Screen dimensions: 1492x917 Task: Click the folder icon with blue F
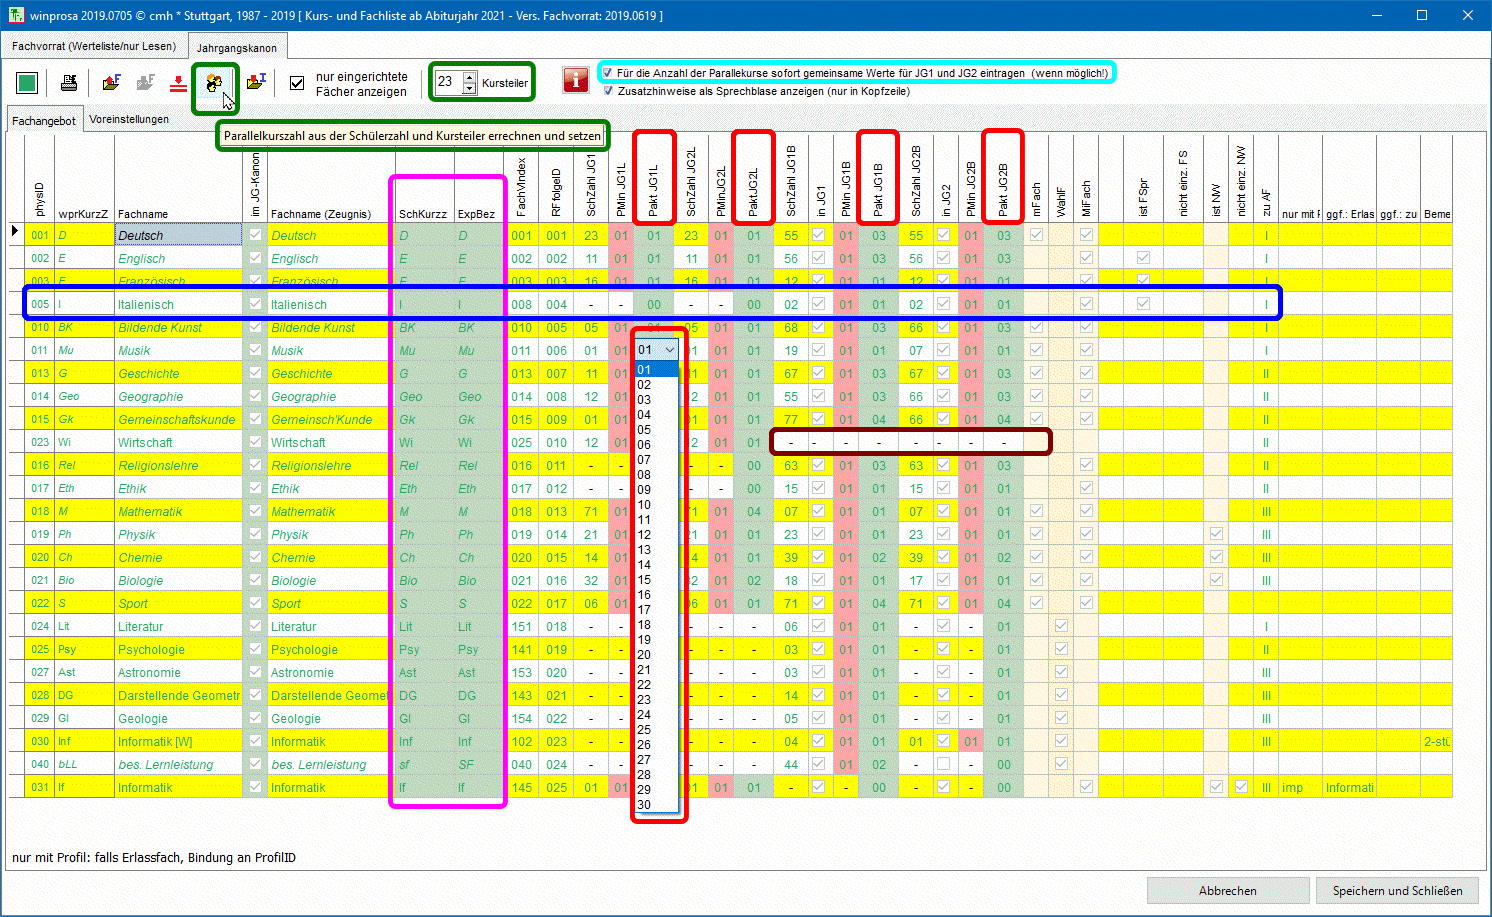click(x=111, y=82)
